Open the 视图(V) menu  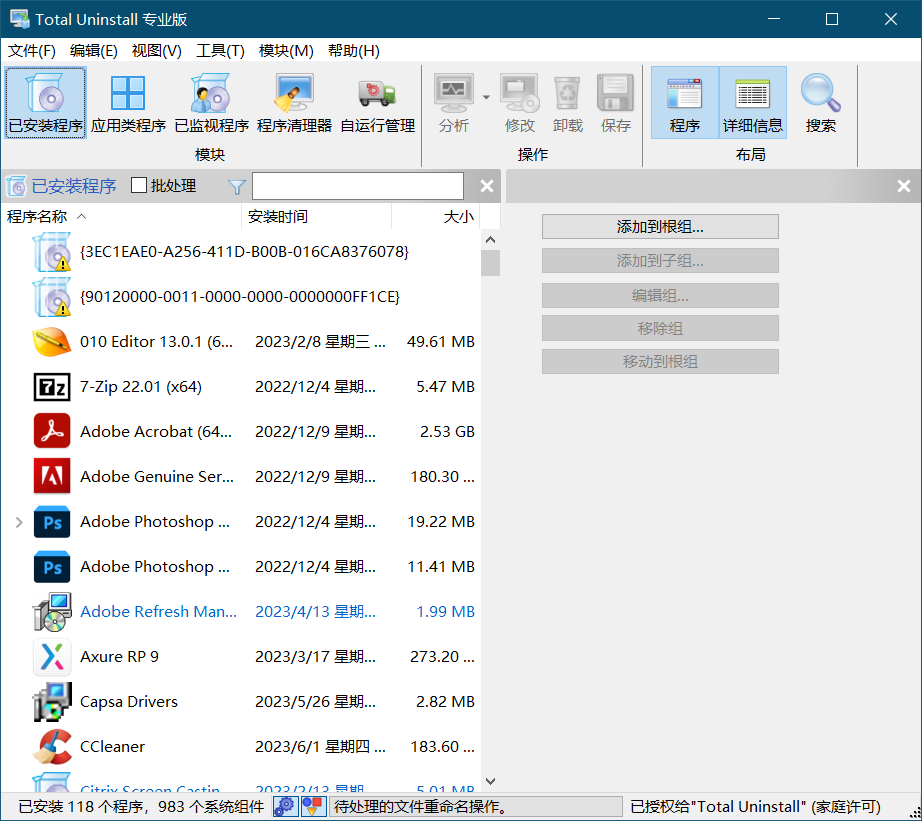click(156, 51)
